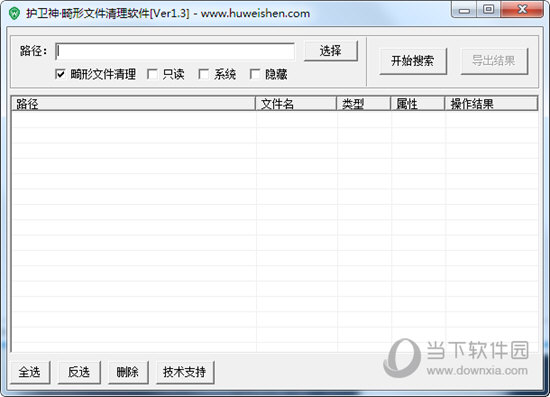Screen dimensions: 550x397
Task: Focus the 路径 path input field
Action: 175,52
